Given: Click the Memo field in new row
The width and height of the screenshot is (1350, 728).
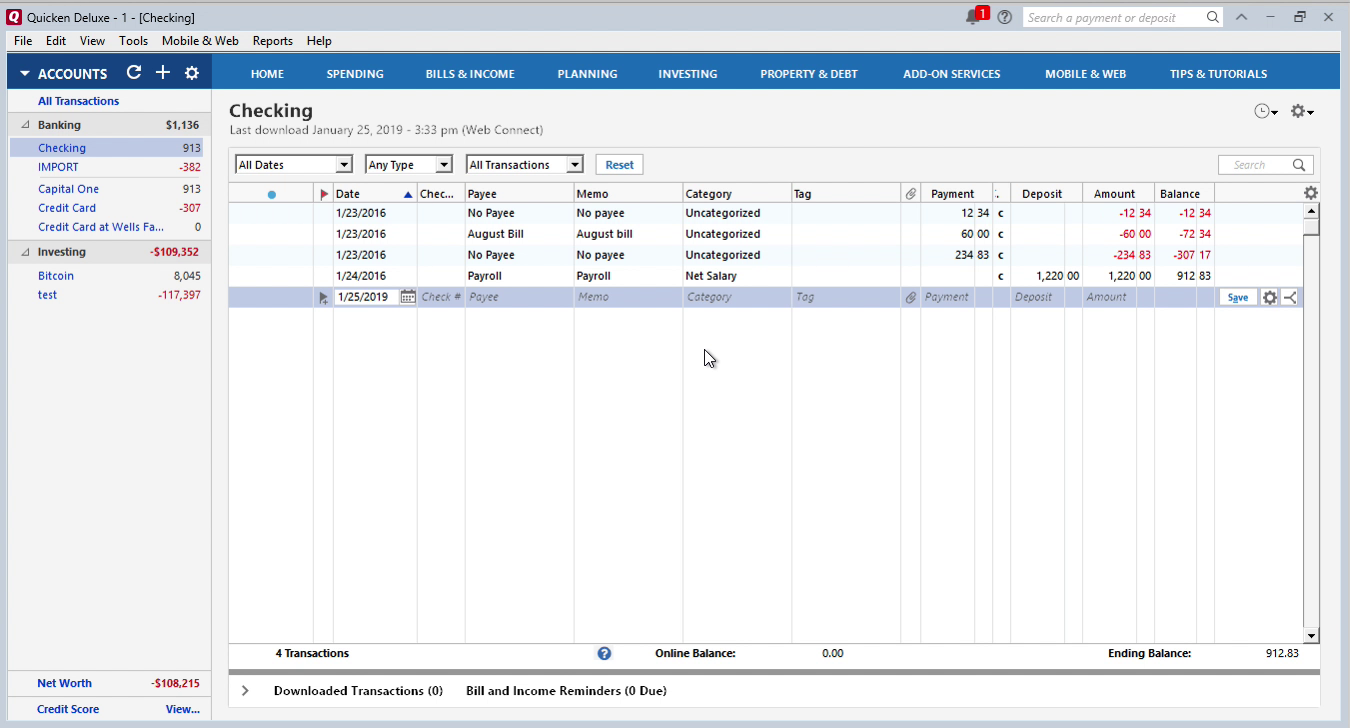Looking at the screenshot, I should pyautogui.click(x=628, y=297).
